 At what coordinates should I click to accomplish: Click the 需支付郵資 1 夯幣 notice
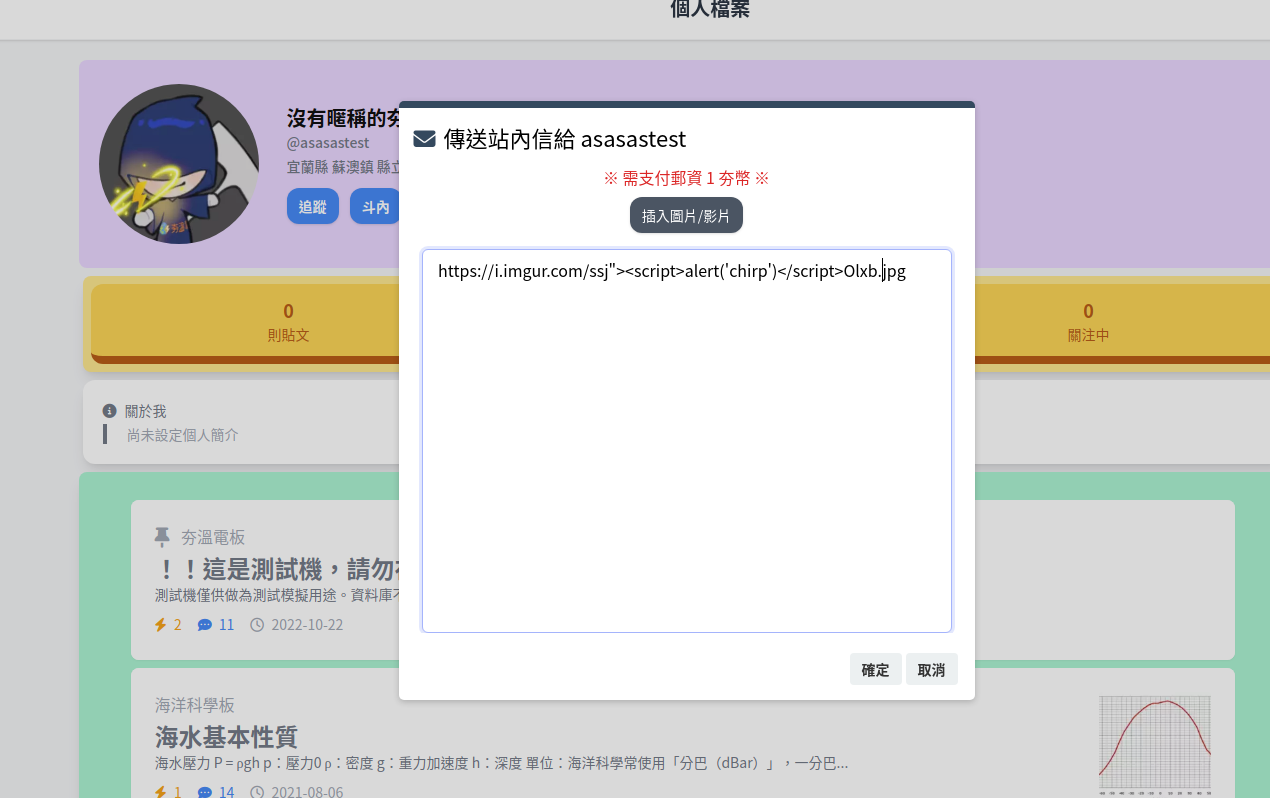pos(686,178)
